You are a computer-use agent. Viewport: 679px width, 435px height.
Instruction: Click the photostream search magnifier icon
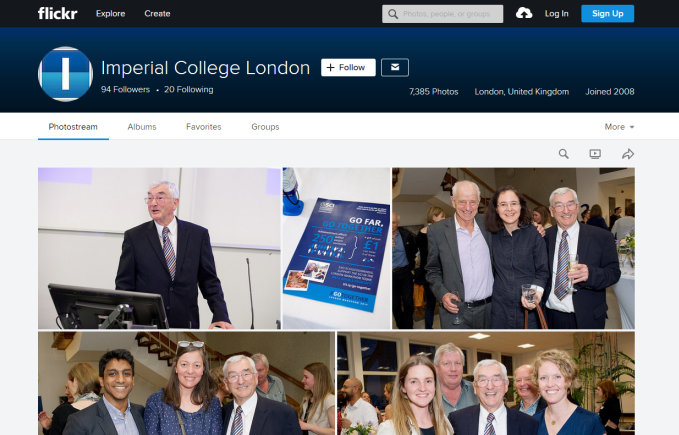click(x=563, y=154)
